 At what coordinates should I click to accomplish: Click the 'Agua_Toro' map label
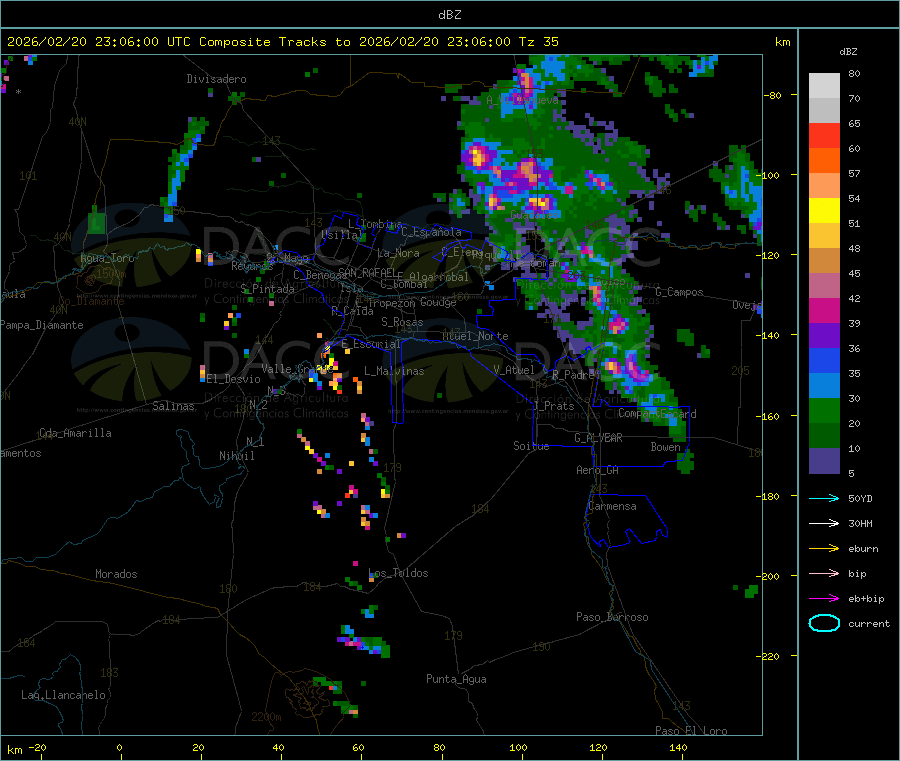[x=107, y=258]
